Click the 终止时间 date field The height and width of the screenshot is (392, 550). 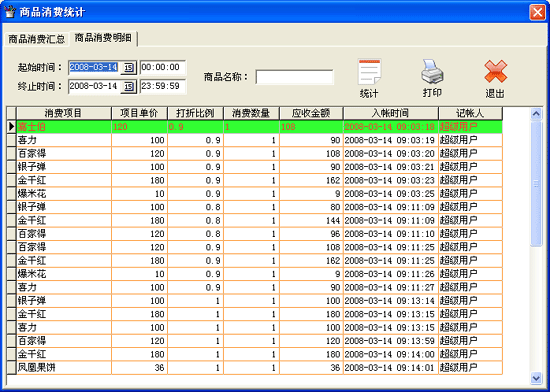(94, 86)
